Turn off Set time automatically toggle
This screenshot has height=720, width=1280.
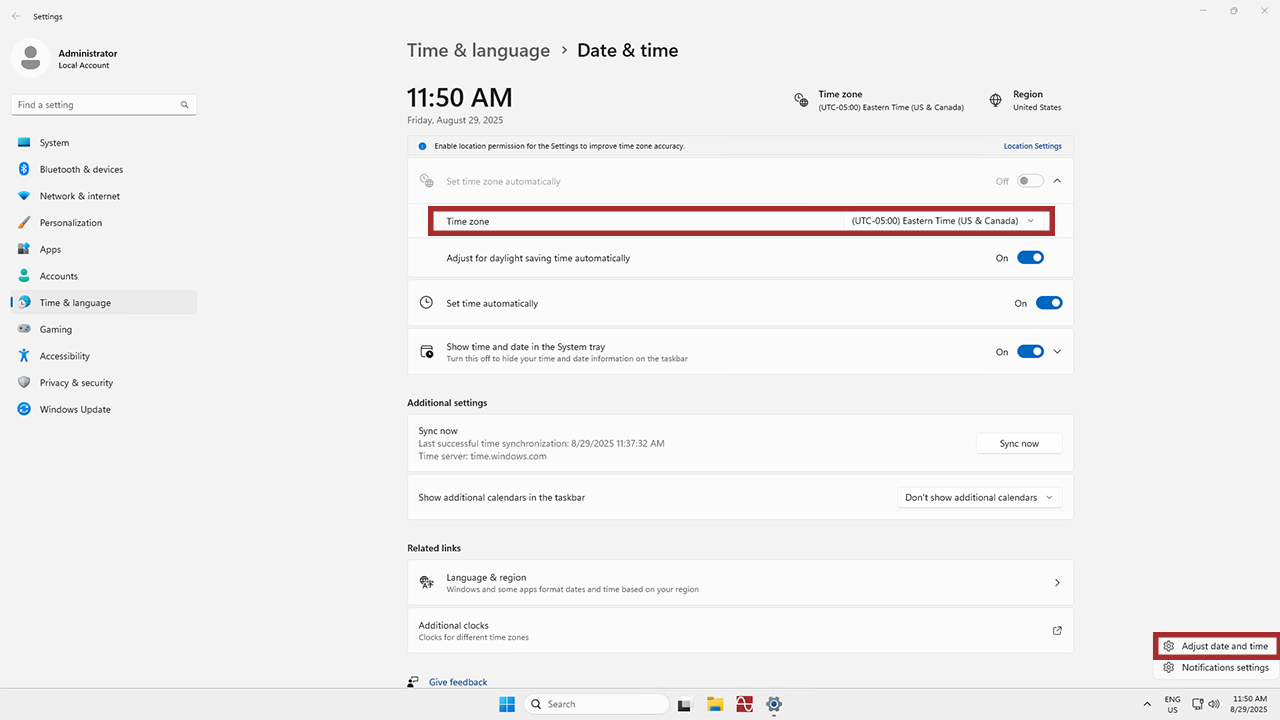pos(1048,303)
